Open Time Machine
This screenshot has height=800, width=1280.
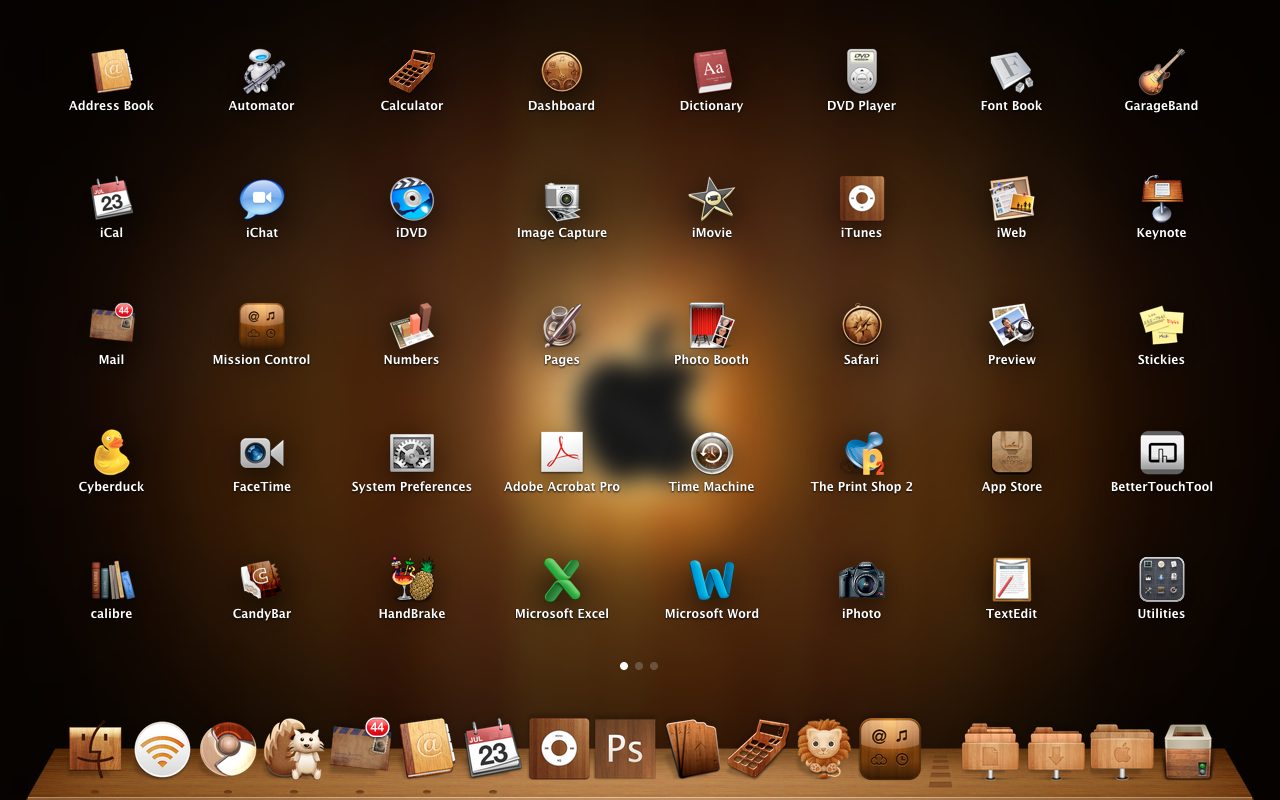pyautogui.click(x=712, y=452)
